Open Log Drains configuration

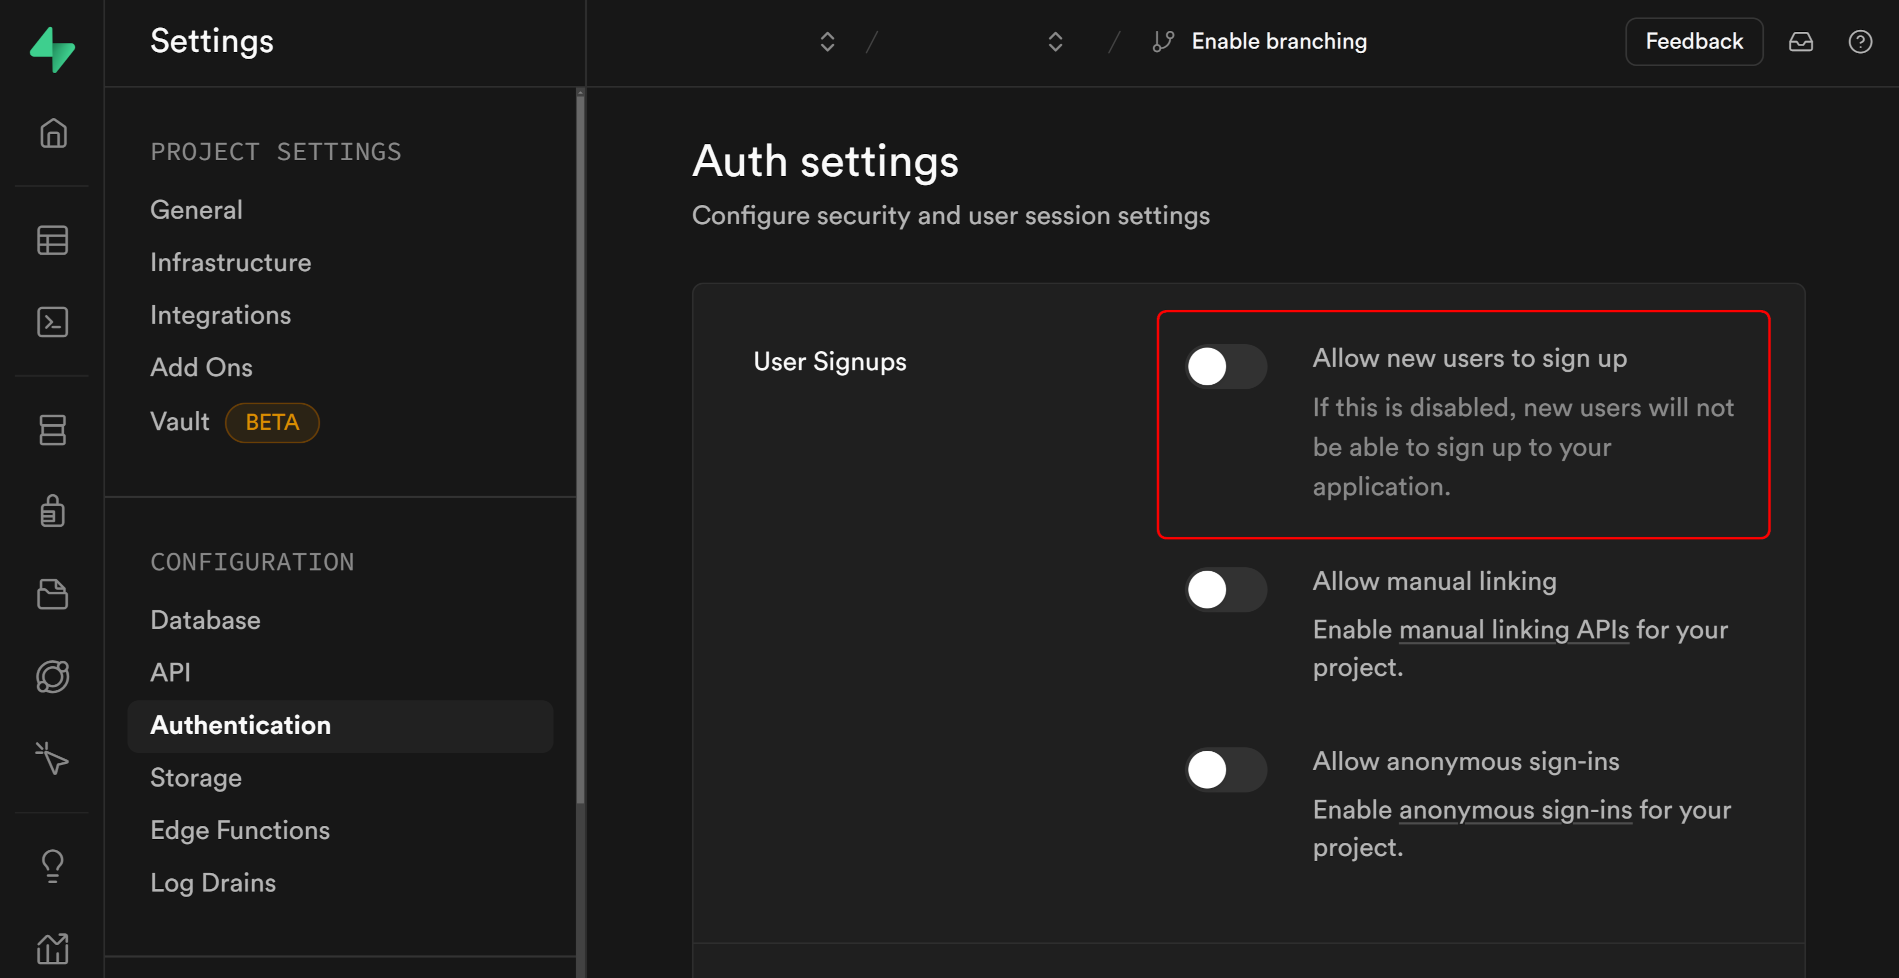click(x=213, y=883)
